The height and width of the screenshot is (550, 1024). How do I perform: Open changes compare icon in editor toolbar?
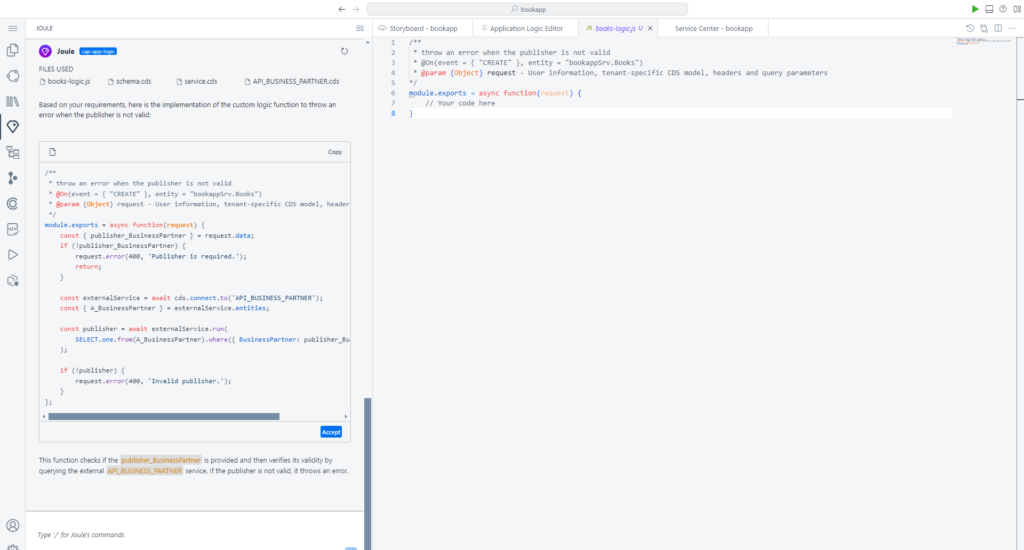pyautogui.click(x=984, y=28)
